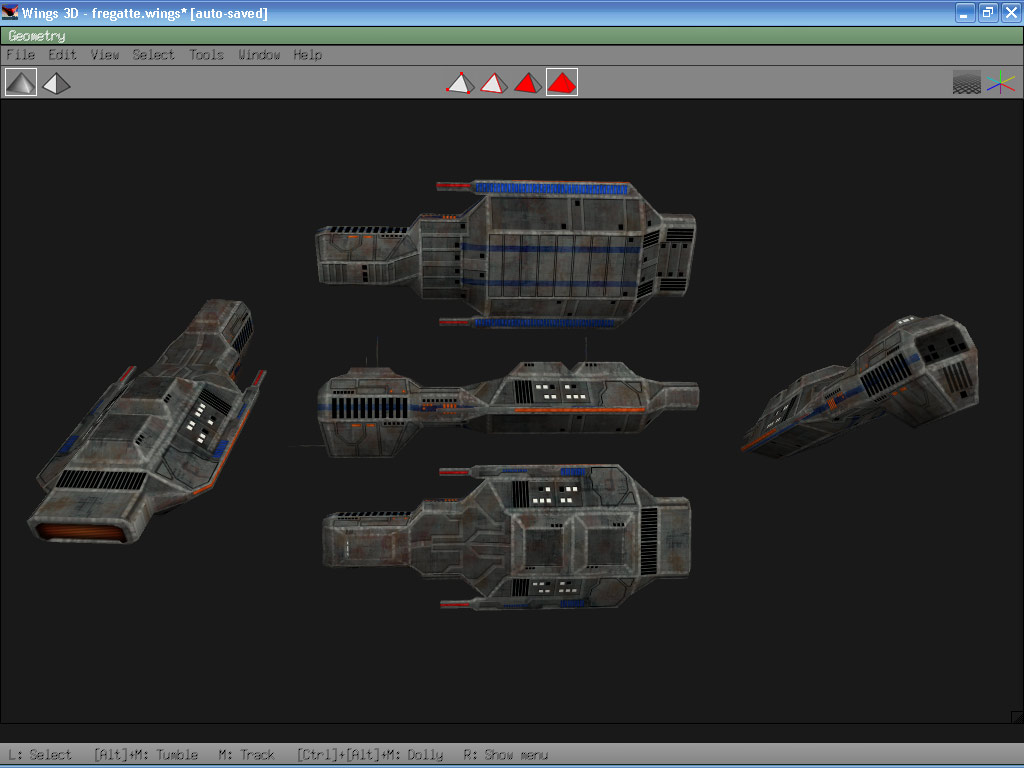Switch to Face selection mode
The height and width of the screenshot is (768, 1024).
(527, 83)
